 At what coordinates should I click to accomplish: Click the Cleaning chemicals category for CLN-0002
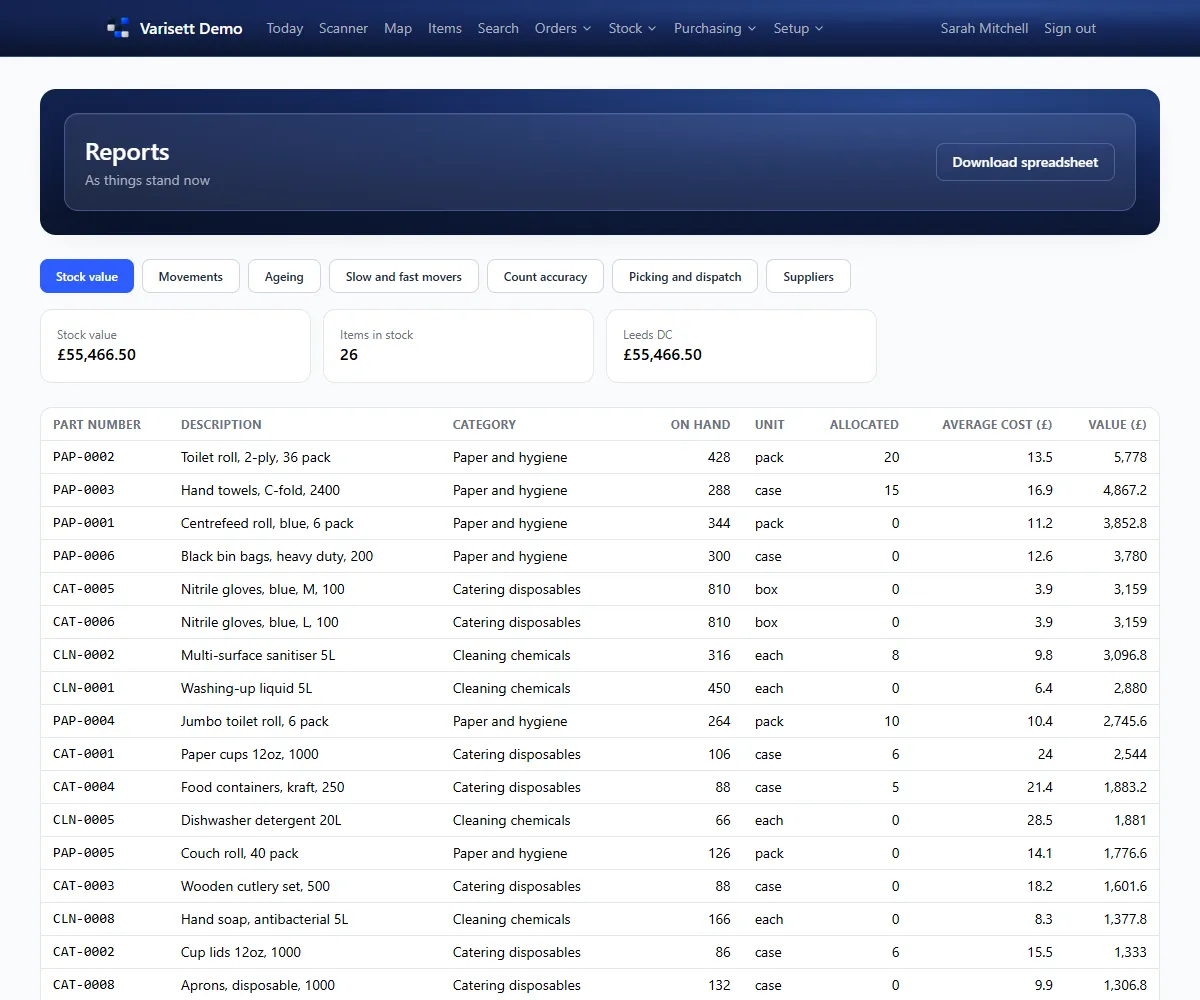(512, 655)
